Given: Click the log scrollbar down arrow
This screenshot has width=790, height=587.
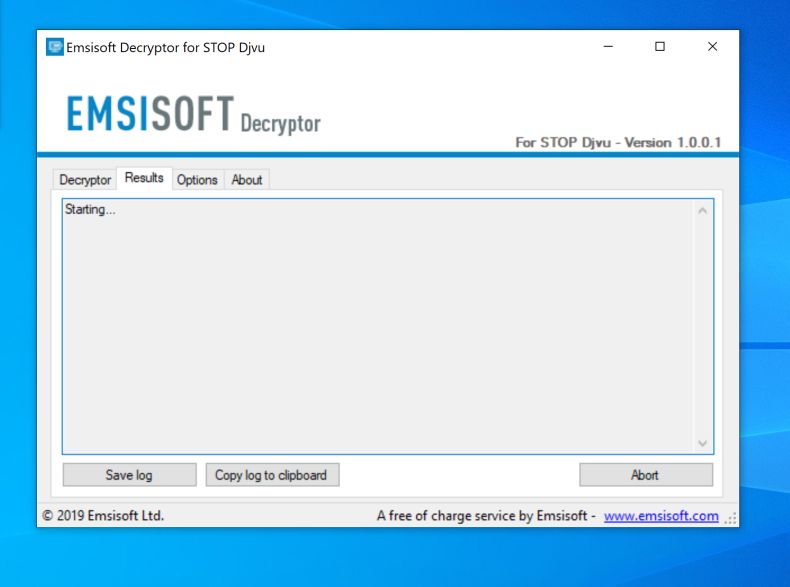Looking at the screenshot, I should pyautogui.click(x=702, y=443).
